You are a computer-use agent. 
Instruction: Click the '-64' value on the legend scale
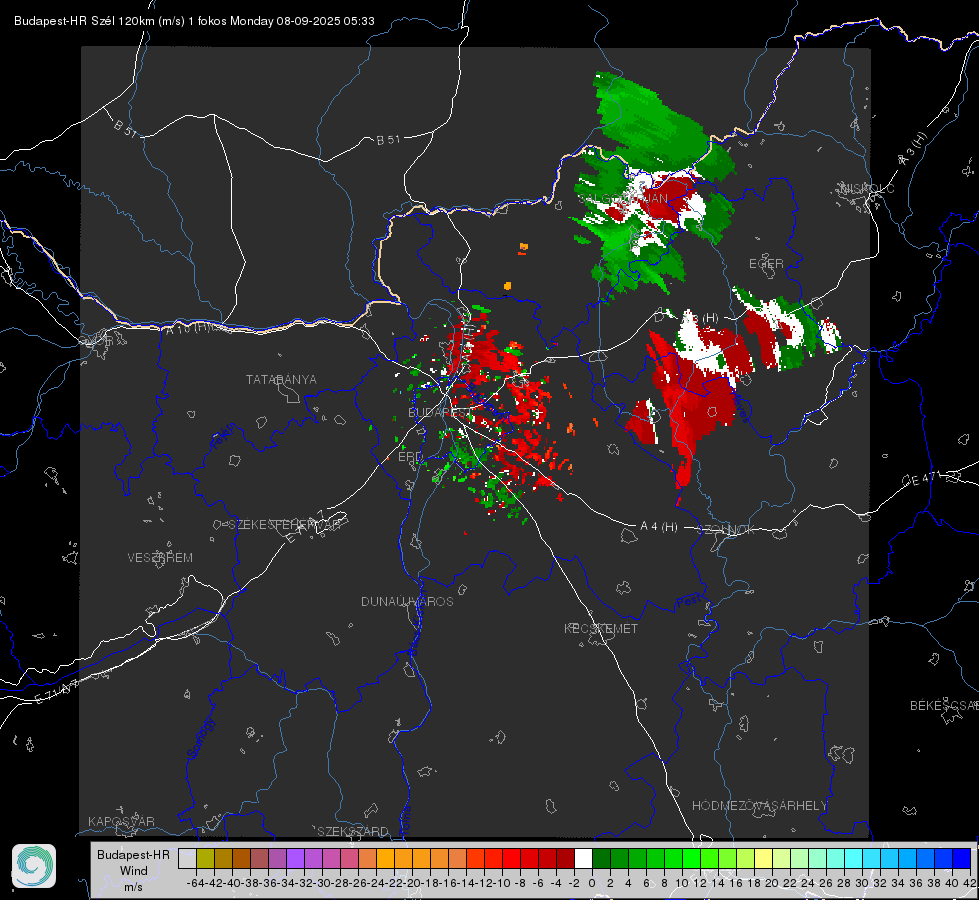(x=195, y=883)
